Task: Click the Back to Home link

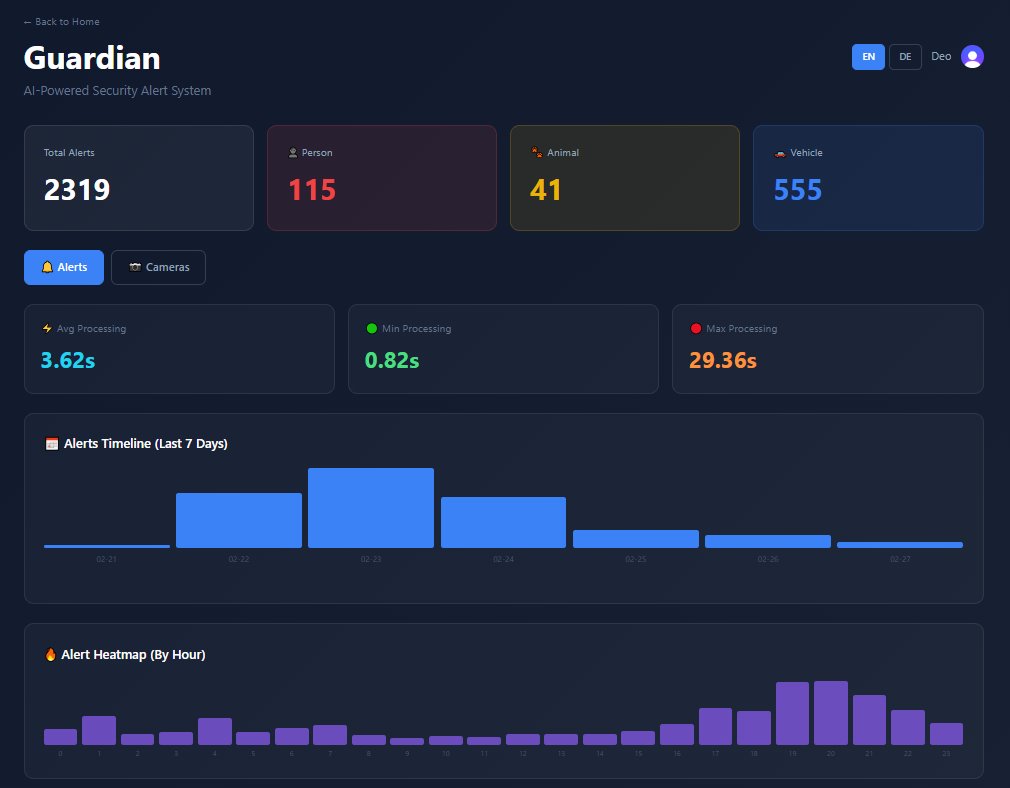Action: point(63,21)
